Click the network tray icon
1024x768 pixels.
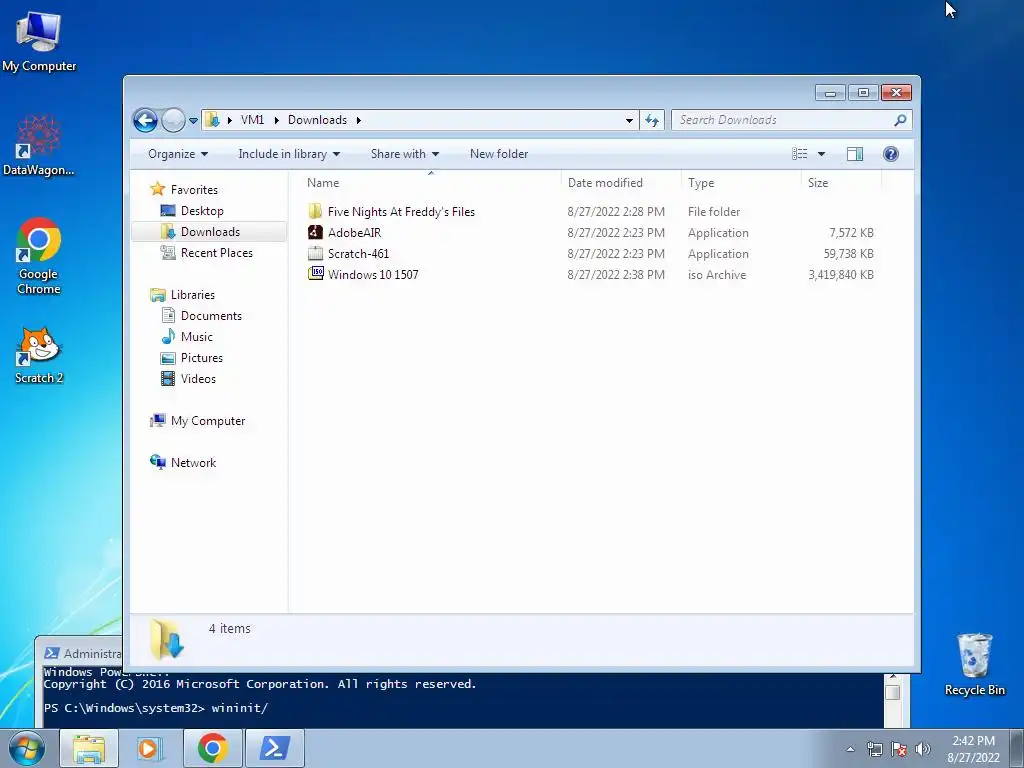tap(874, 749)
